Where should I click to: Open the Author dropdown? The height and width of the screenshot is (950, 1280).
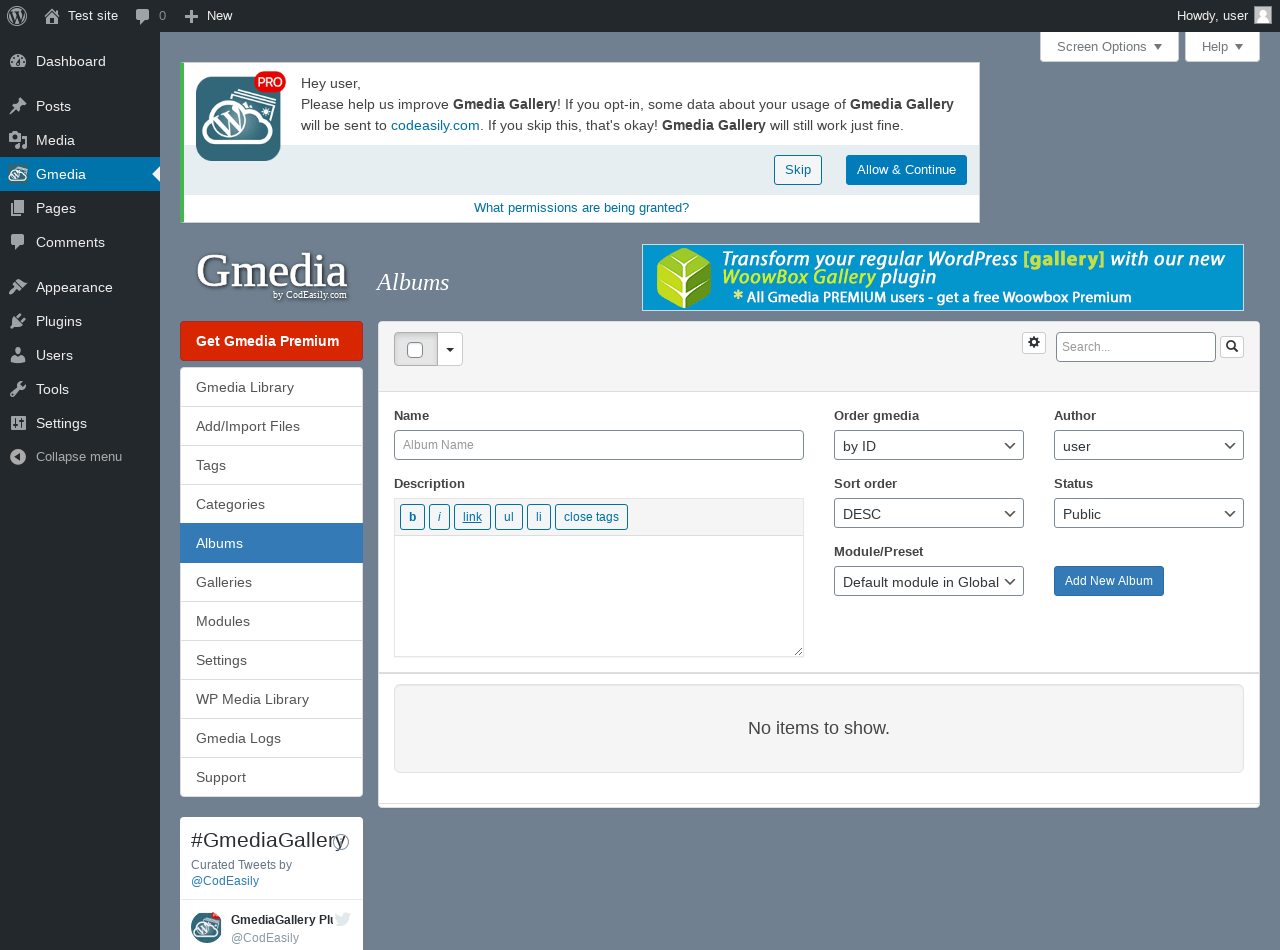[1149, 445]
